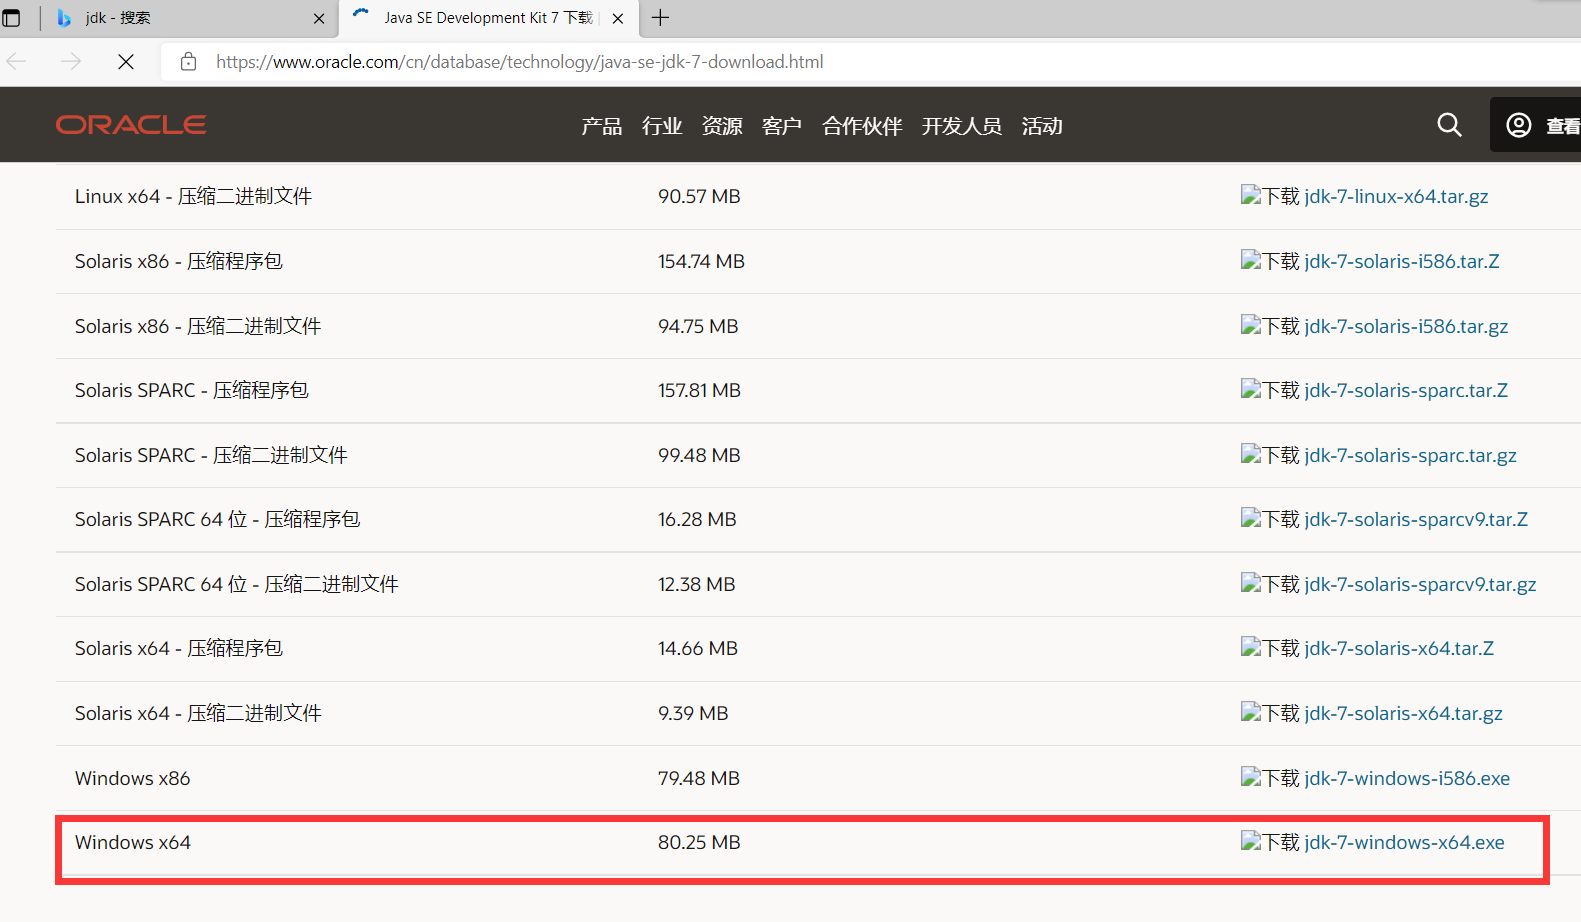Go back to previous page
1581x922 pixels.
[17, 62]
